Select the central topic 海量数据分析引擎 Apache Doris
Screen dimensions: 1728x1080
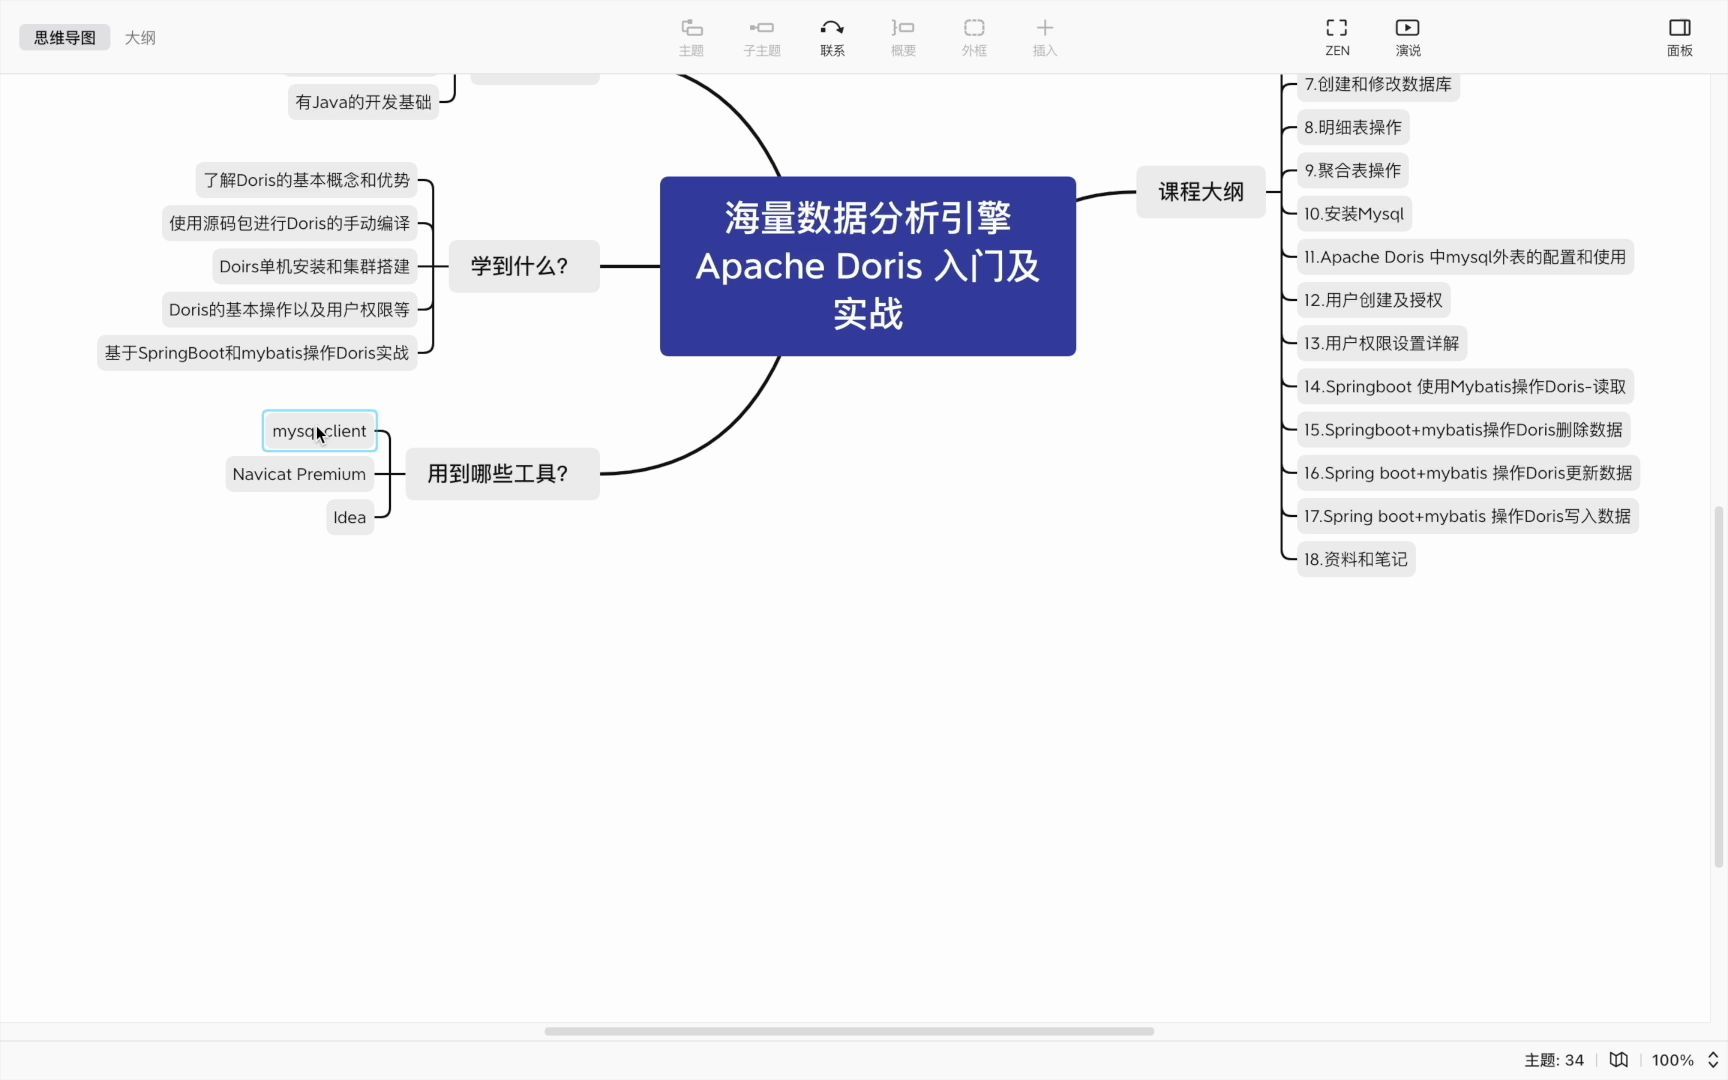pyautogui.click(x=868, y=266)
